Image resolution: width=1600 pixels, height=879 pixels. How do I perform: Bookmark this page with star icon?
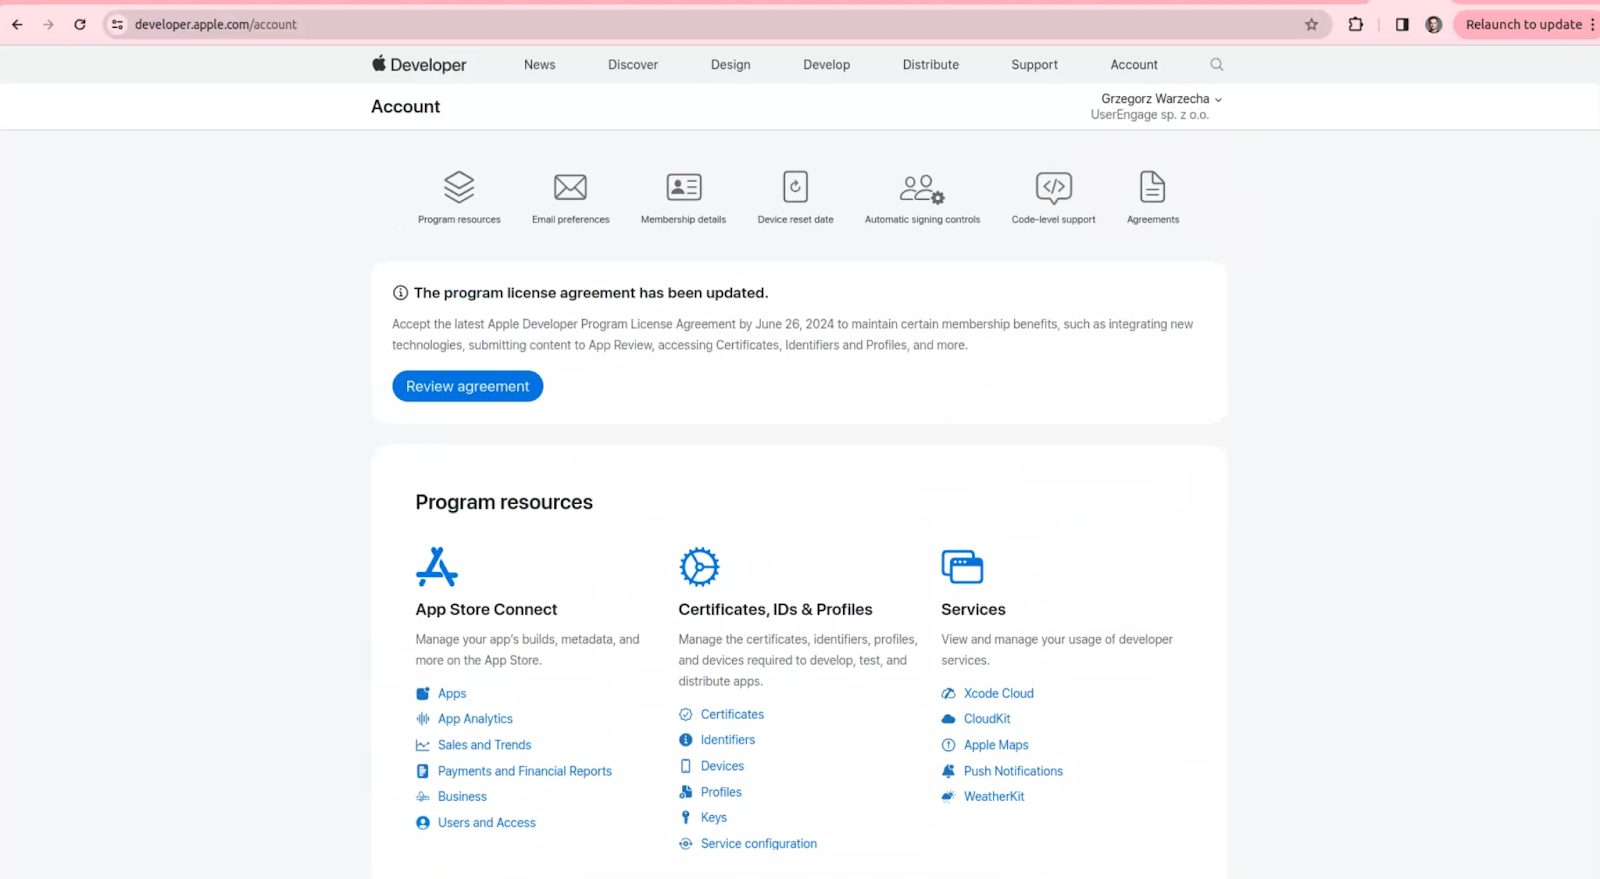1311,24
